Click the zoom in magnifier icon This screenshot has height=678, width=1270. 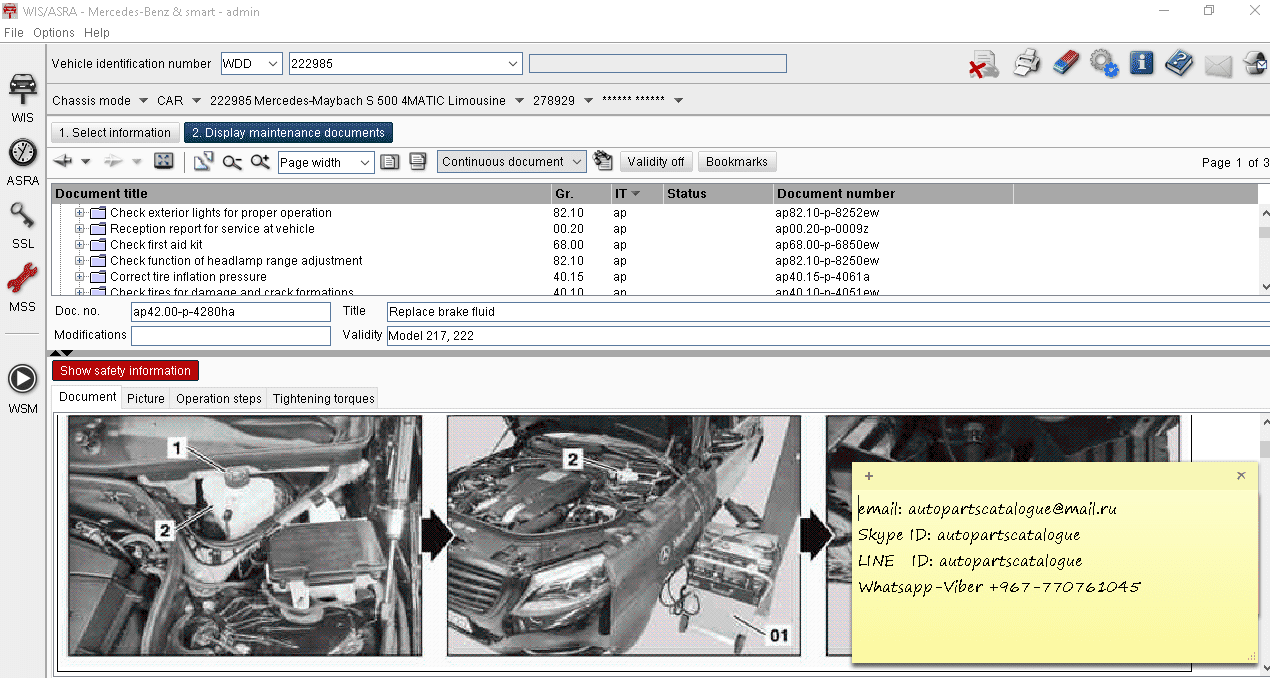(260, 162)
